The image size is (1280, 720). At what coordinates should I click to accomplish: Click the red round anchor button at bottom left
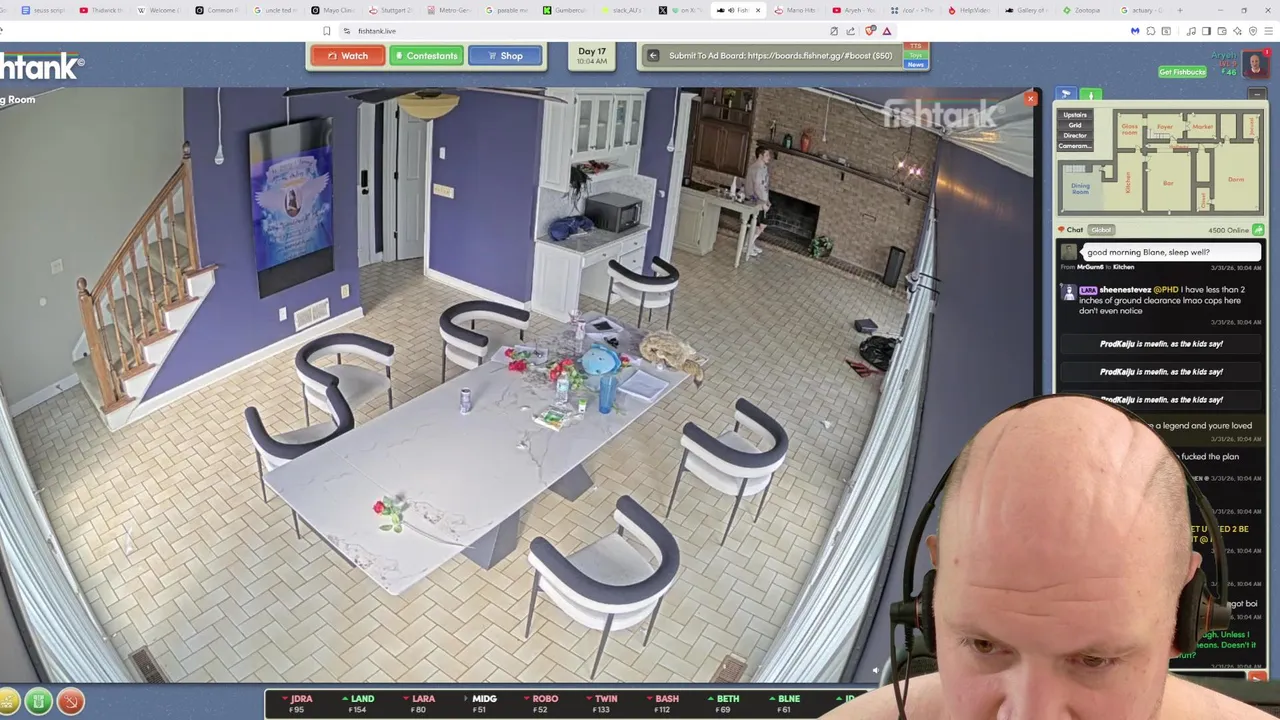click(x=70, y=702)
